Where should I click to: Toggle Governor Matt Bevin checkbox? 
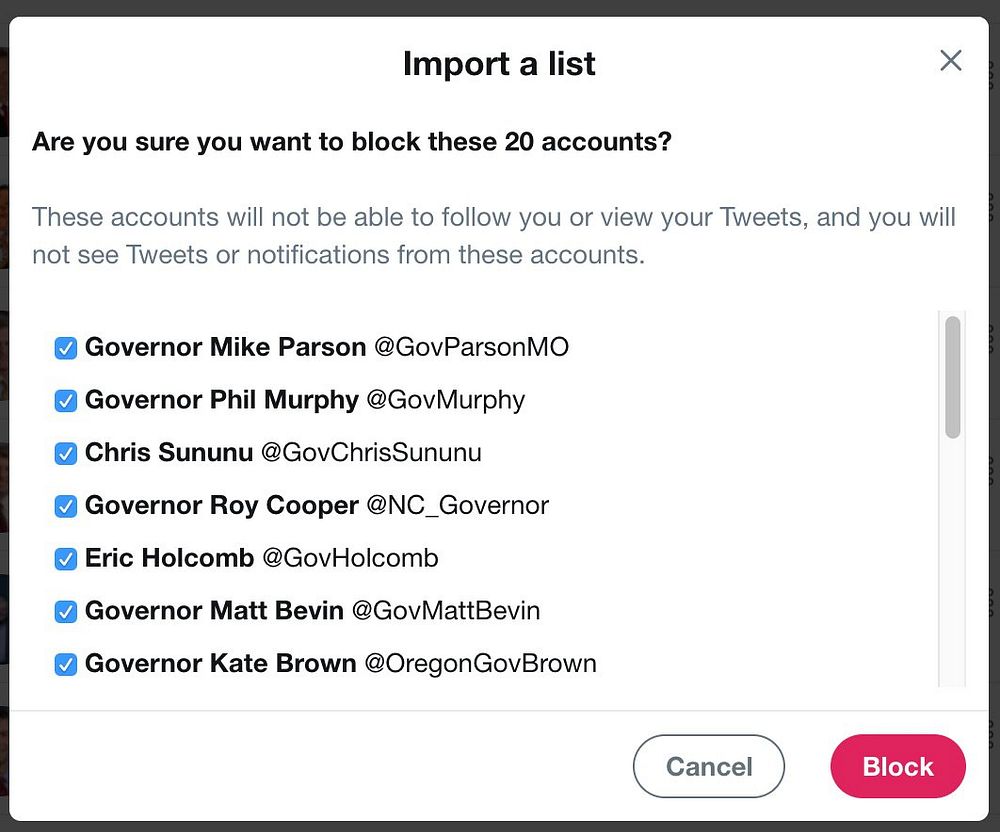tap(66, 611)
